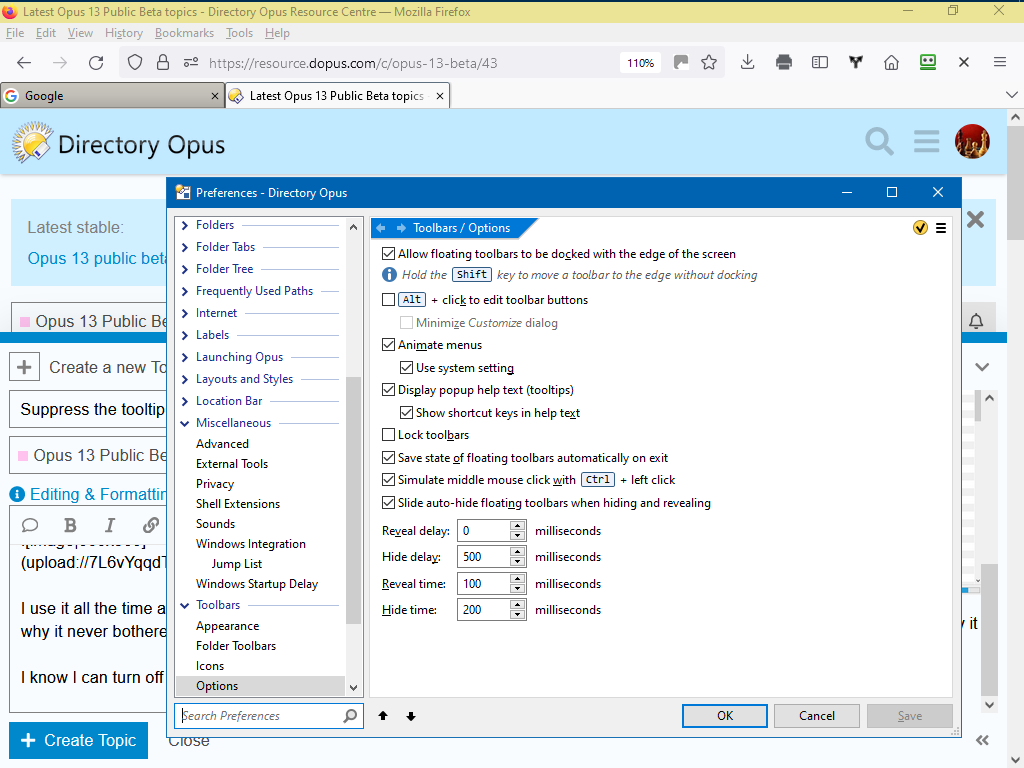
Task: Click the tracking protection shield icon
Action: (135, 63)
